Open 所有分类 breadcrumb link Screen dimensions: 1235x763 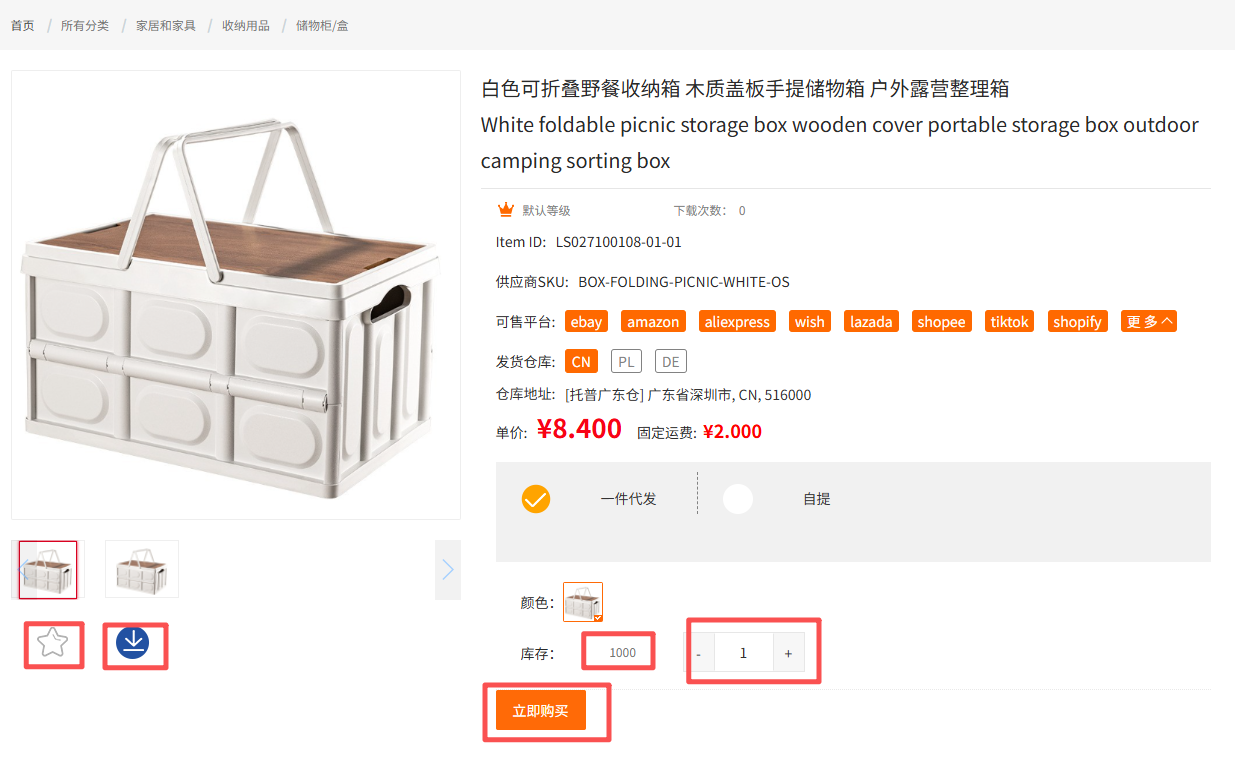[85, 25]
